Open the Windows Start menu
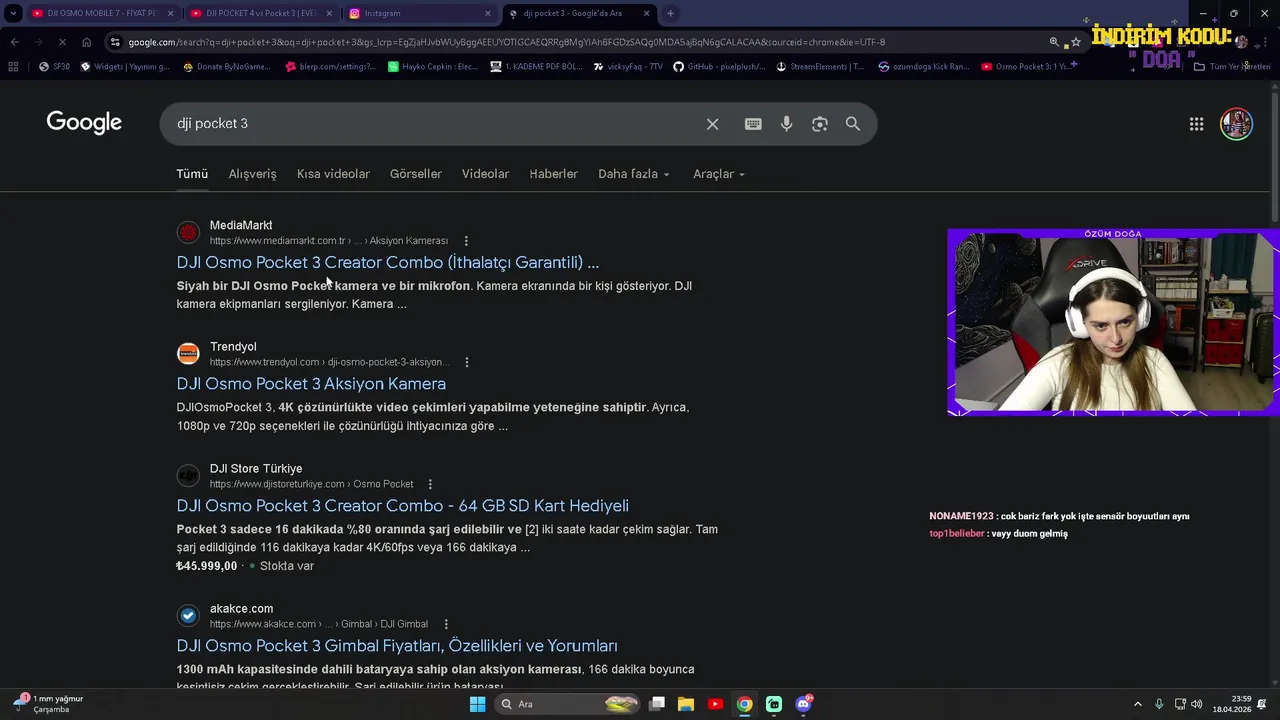1280x720 pixels. pos(477,704)
